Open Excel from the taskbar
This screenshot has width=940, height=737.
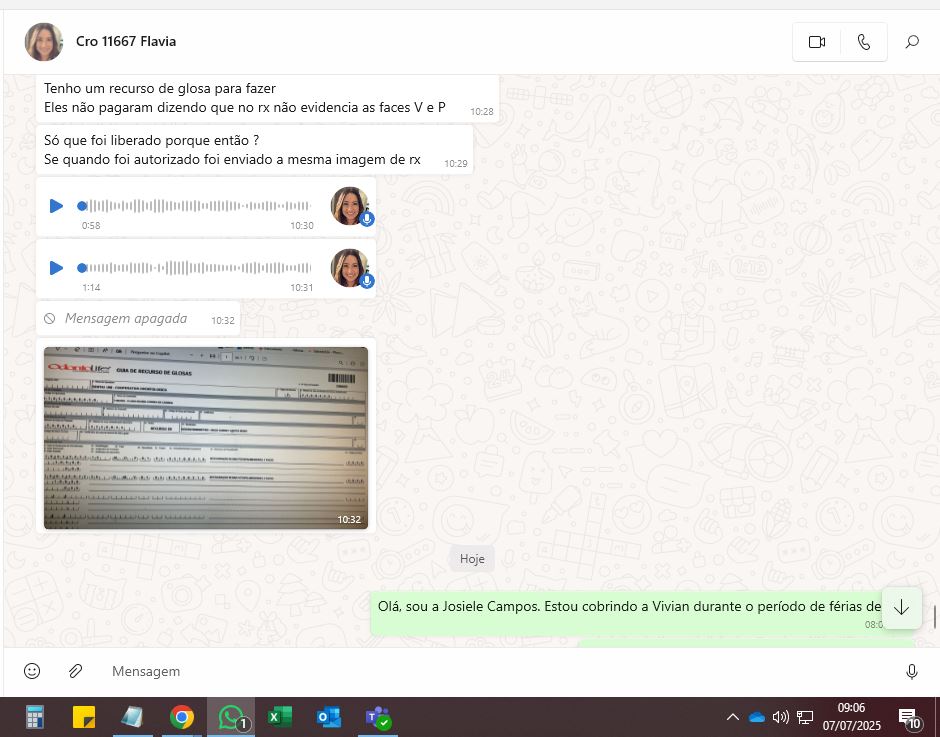click(x=279, y=717)
